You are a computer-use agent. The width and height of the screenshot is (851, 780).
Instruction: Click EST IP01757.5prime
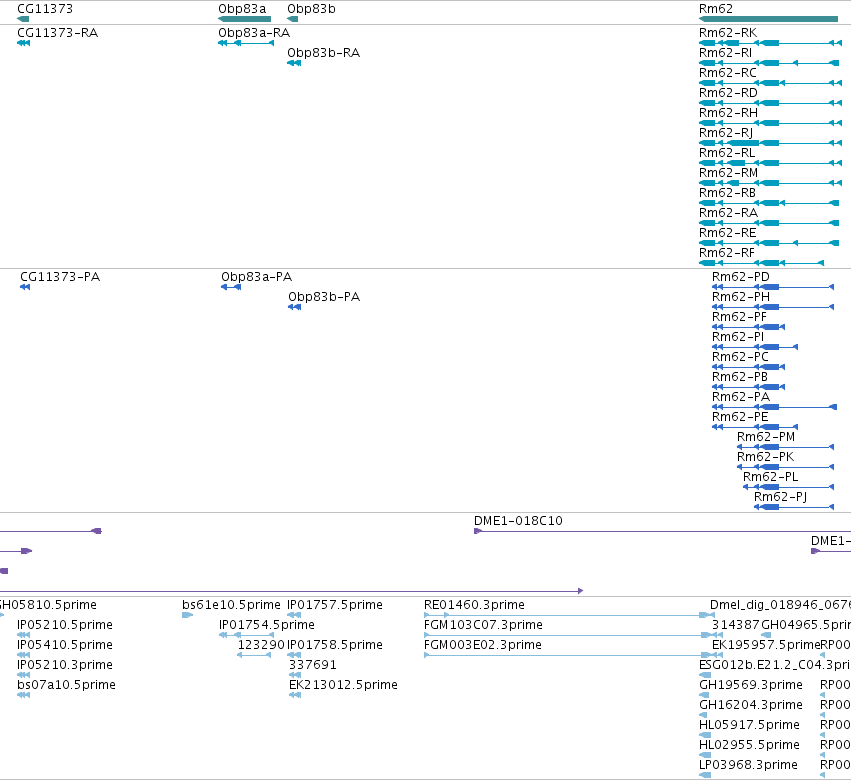[335, 605]
